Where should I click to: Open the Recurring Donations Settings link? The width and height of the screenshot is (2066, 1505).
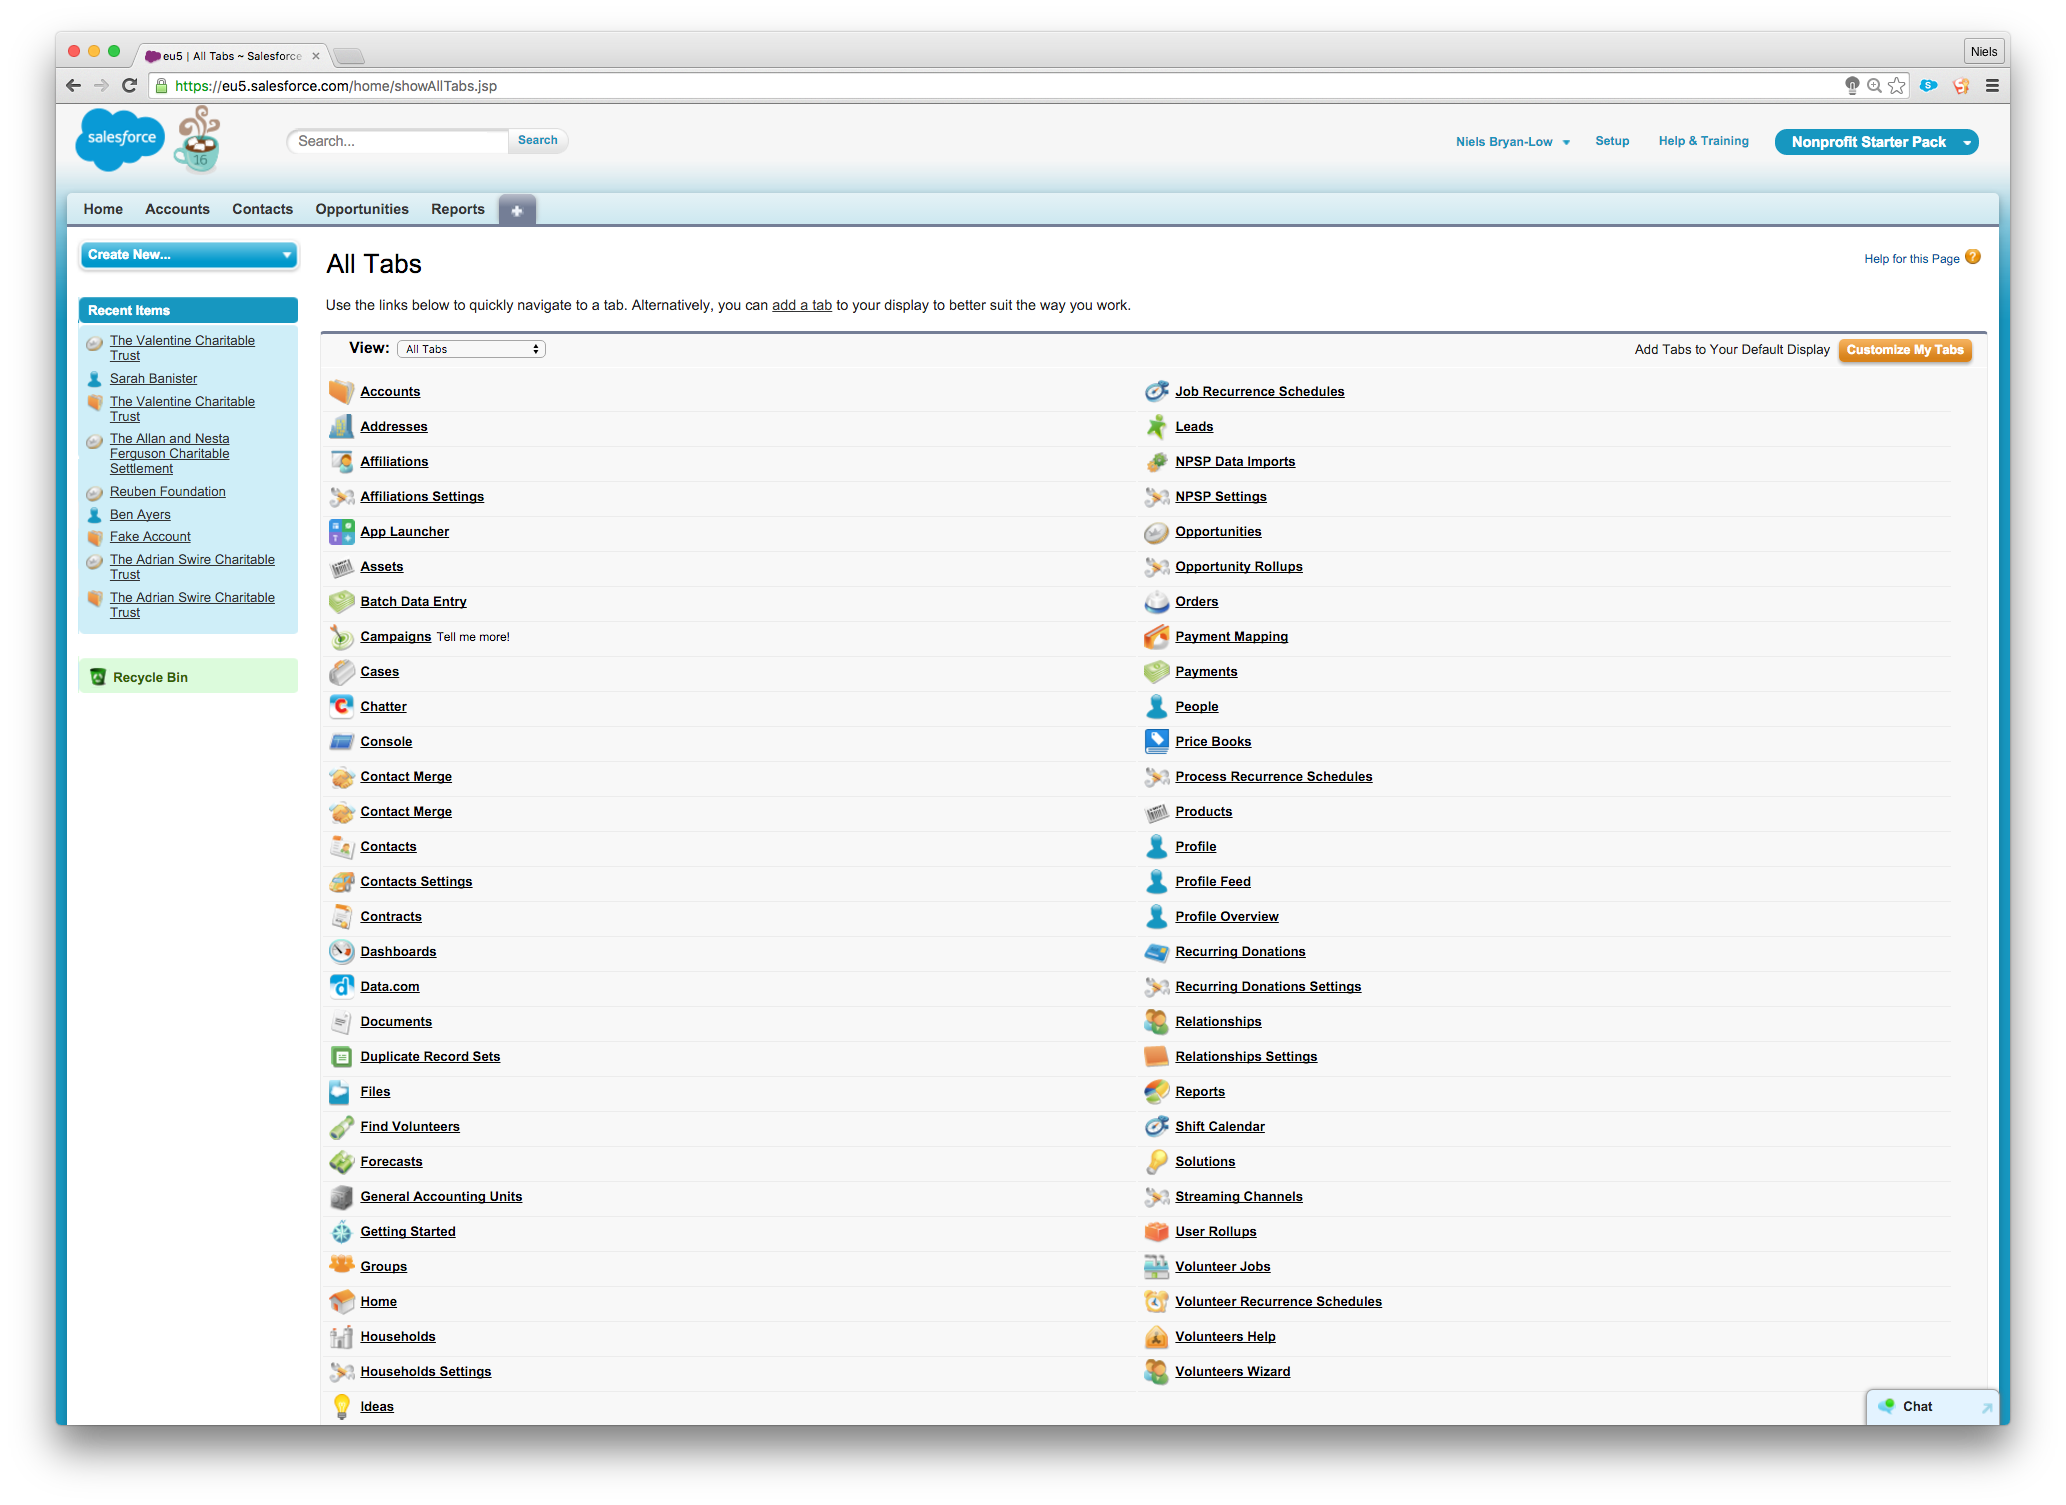(1267, 986)
